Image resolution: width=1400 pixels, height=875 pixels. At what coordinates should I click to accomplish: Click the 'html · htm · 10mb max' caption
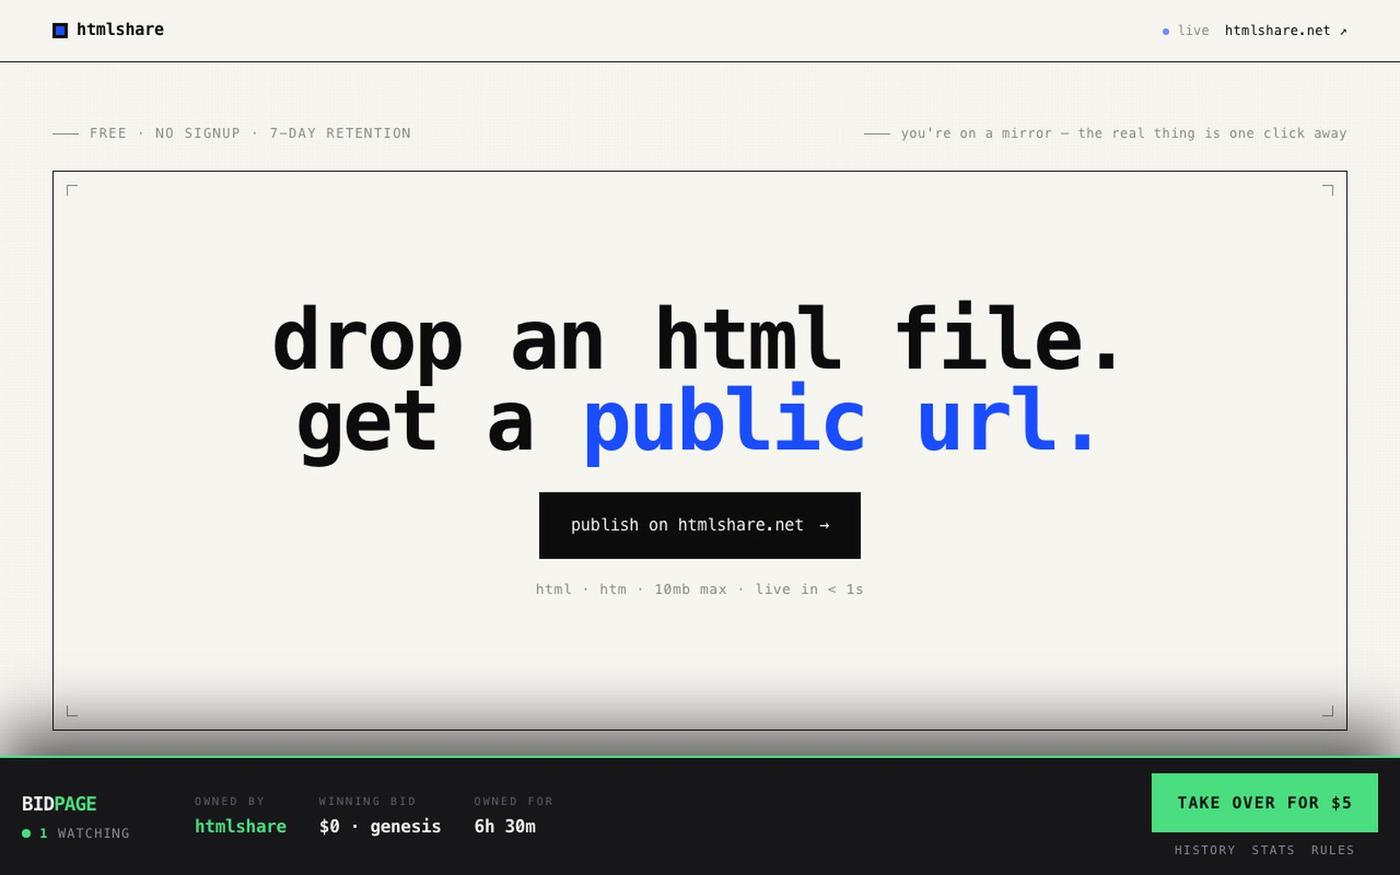699,589
